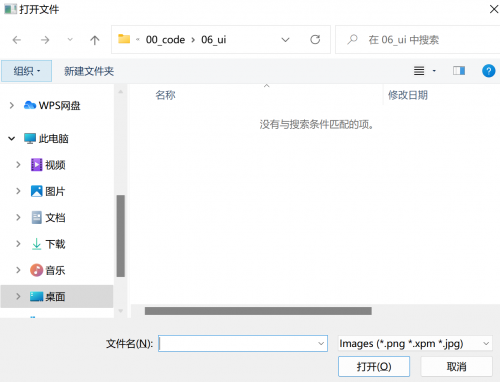Open more view options arrow
This screenshot has height=382, width=500.
tap(434, 71)
